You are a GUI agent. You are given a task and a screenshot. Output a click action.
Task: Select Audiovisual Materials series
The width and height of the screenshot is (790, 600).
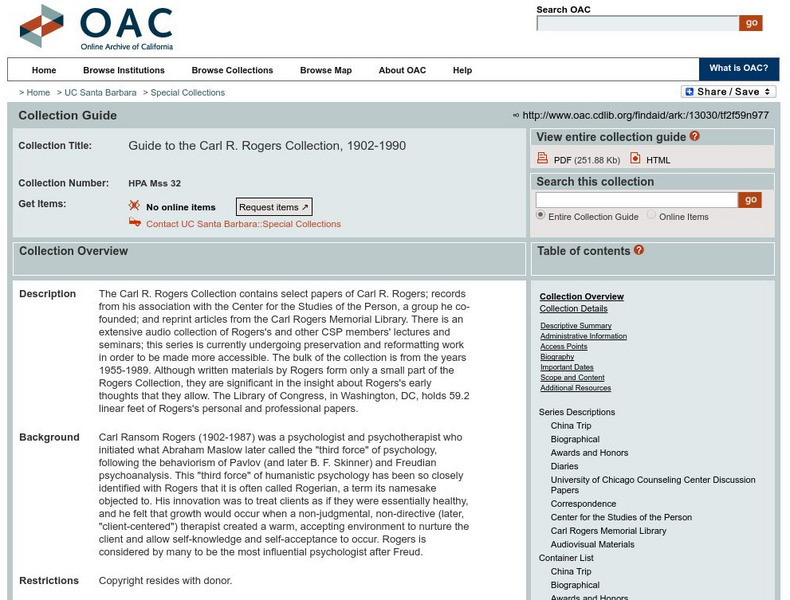coord(592,545)
